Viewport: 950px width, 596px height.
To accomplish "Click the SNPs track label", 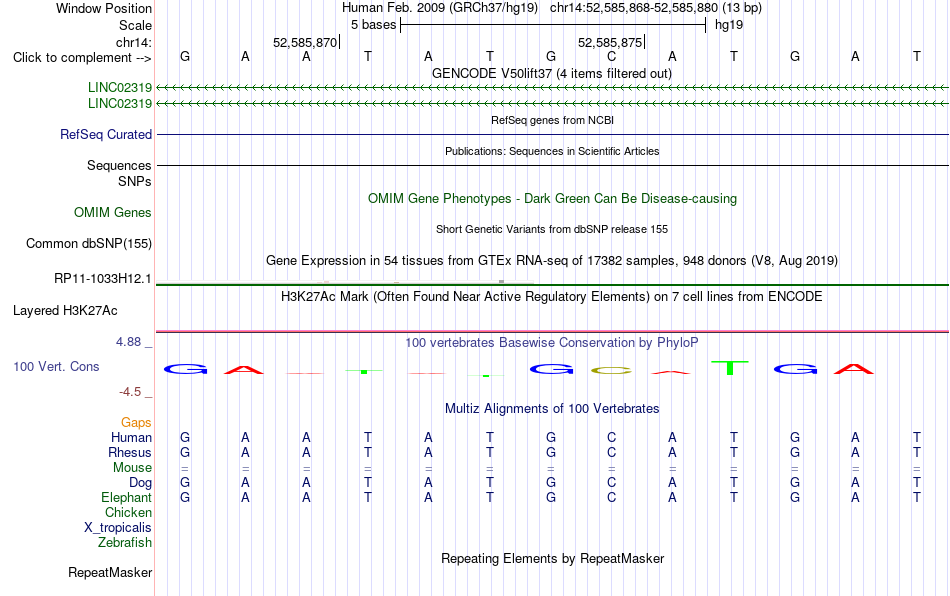I will pos(135,181).
